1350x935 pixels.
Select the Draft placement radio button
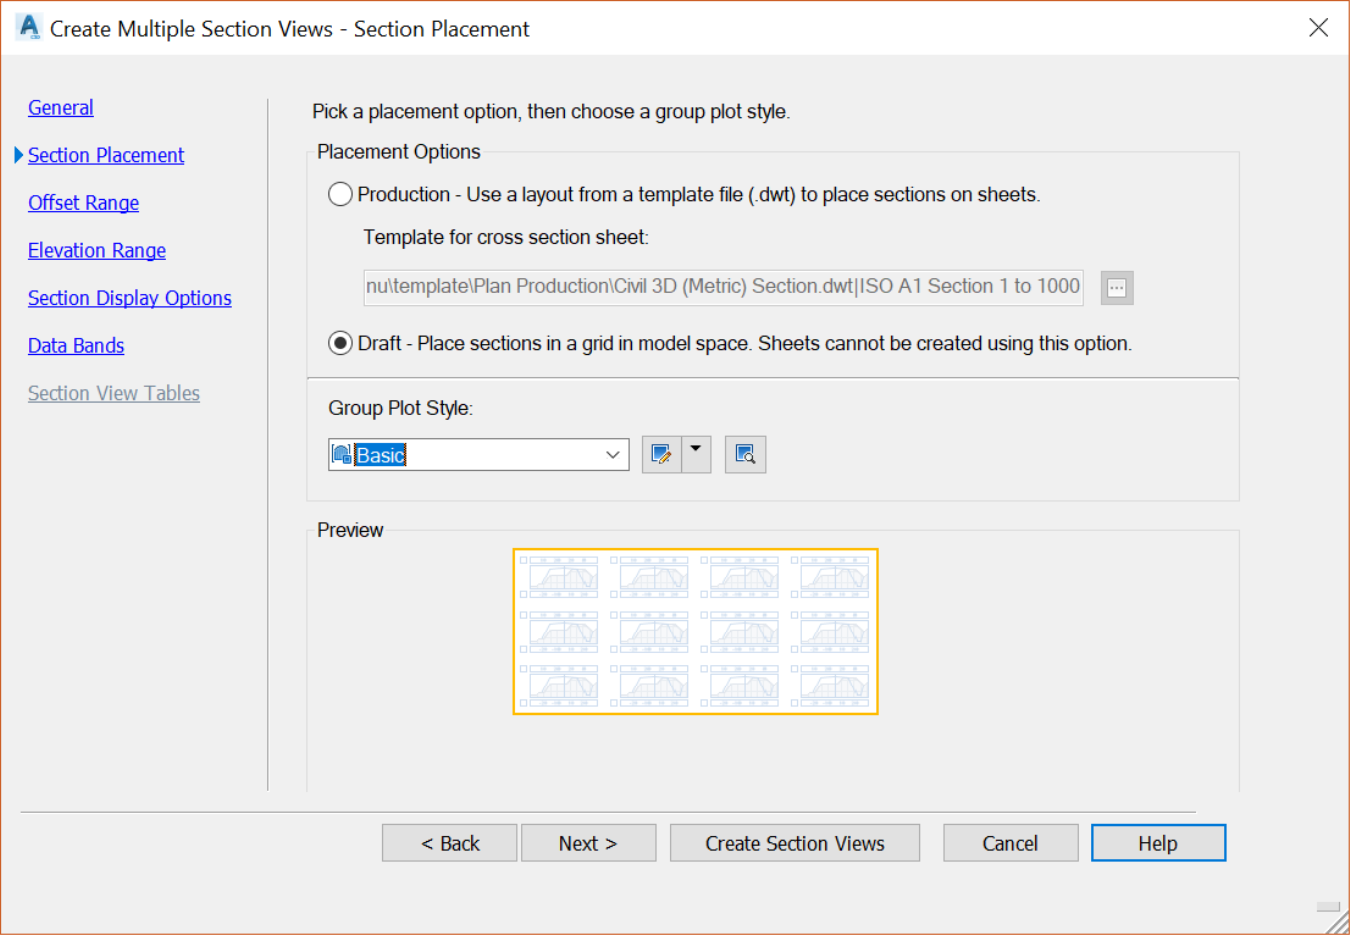click(x=340, y=343)
